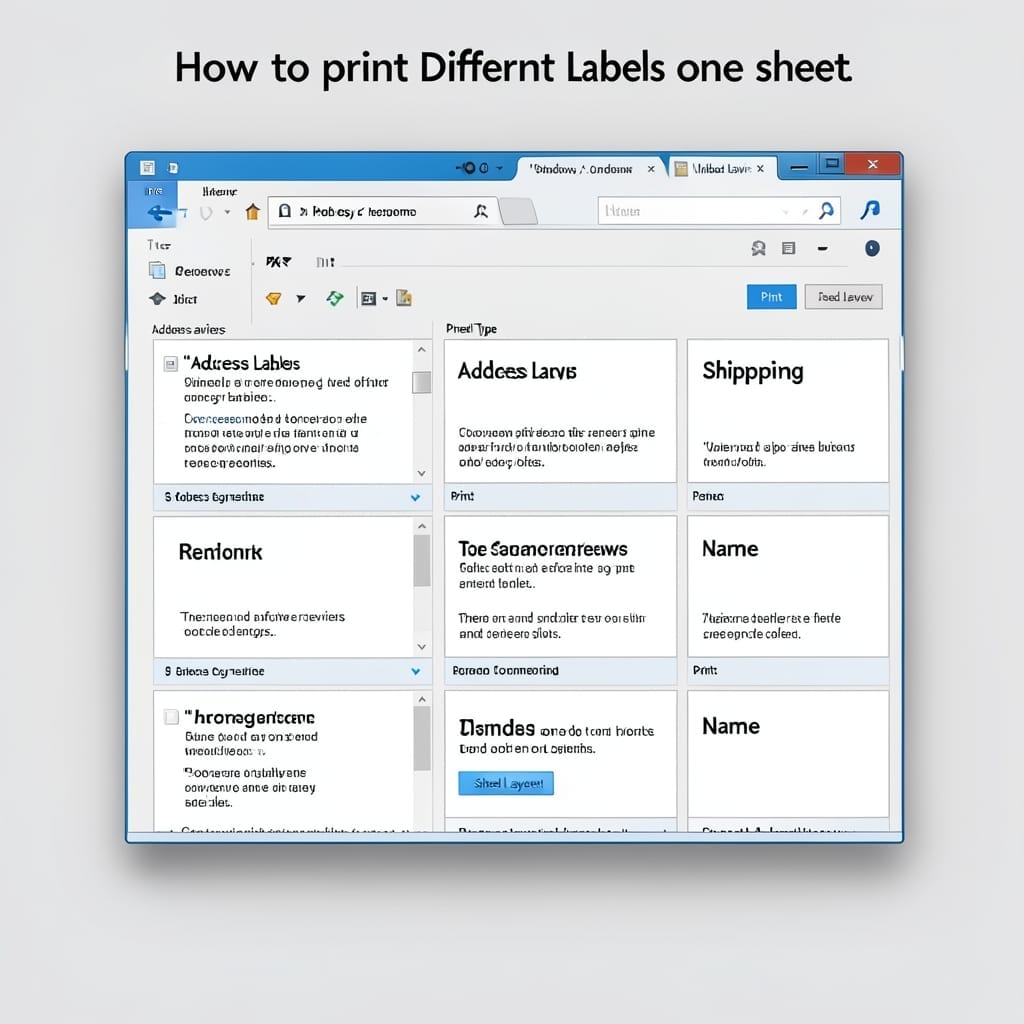1024x1024 pixels.
Task: Click the address bar text field
Action: [385, 212]
